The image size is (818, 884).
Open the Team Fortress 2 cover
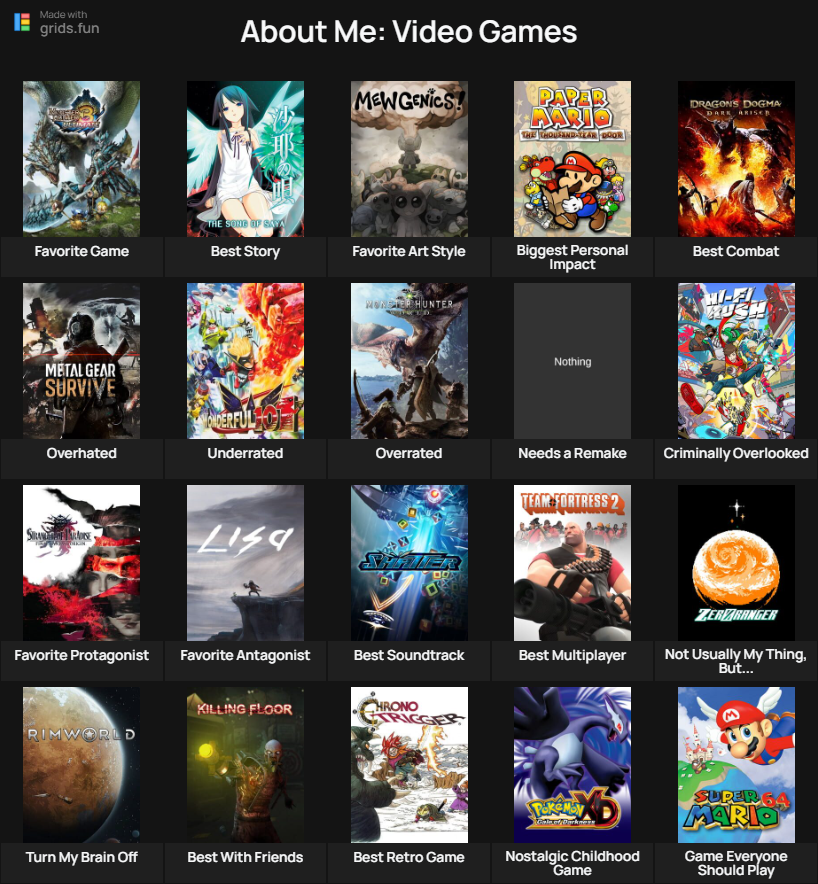[572, 563]
